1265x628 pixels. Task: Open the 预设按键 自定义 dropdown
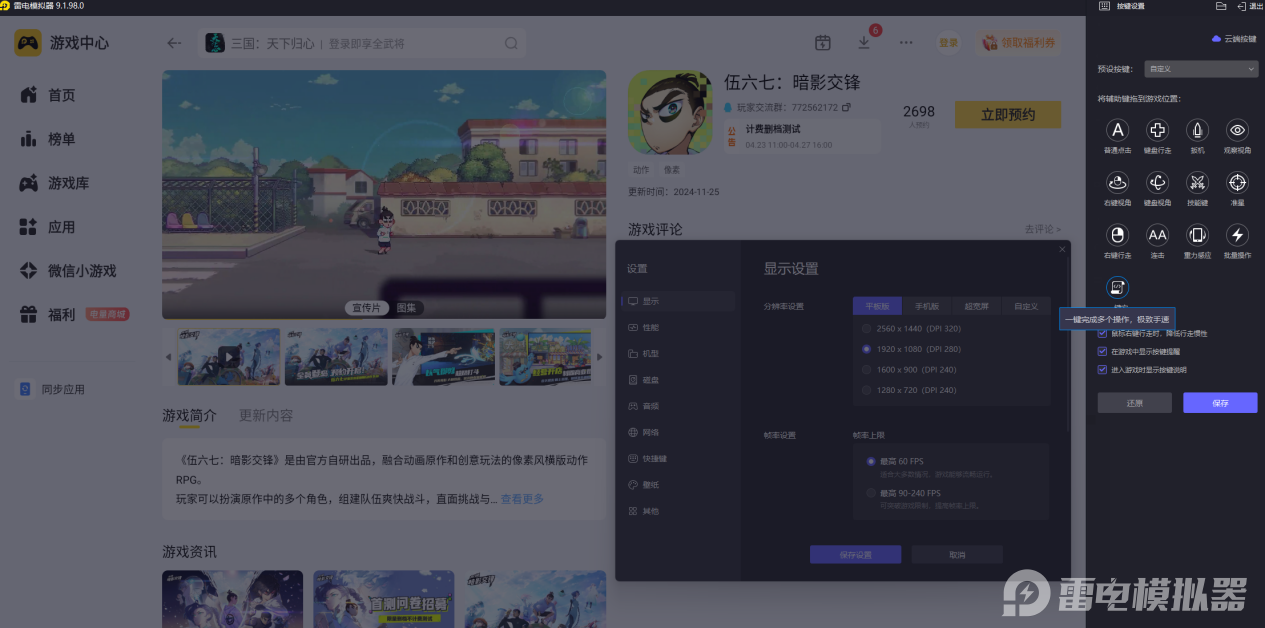1201,69
